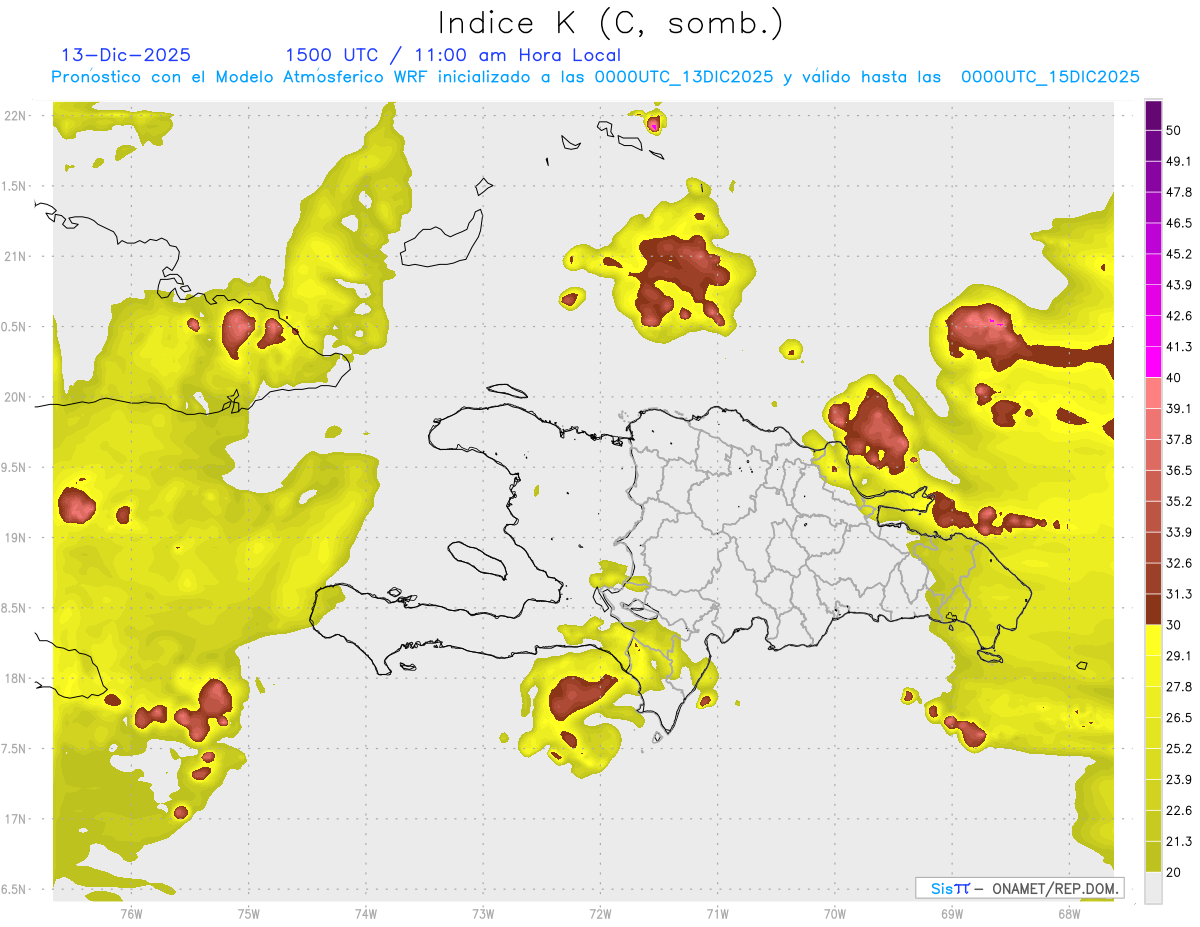Click the 70W longitude axis label
Viewport: 1200px width, 927px height.
coord(834,913)
